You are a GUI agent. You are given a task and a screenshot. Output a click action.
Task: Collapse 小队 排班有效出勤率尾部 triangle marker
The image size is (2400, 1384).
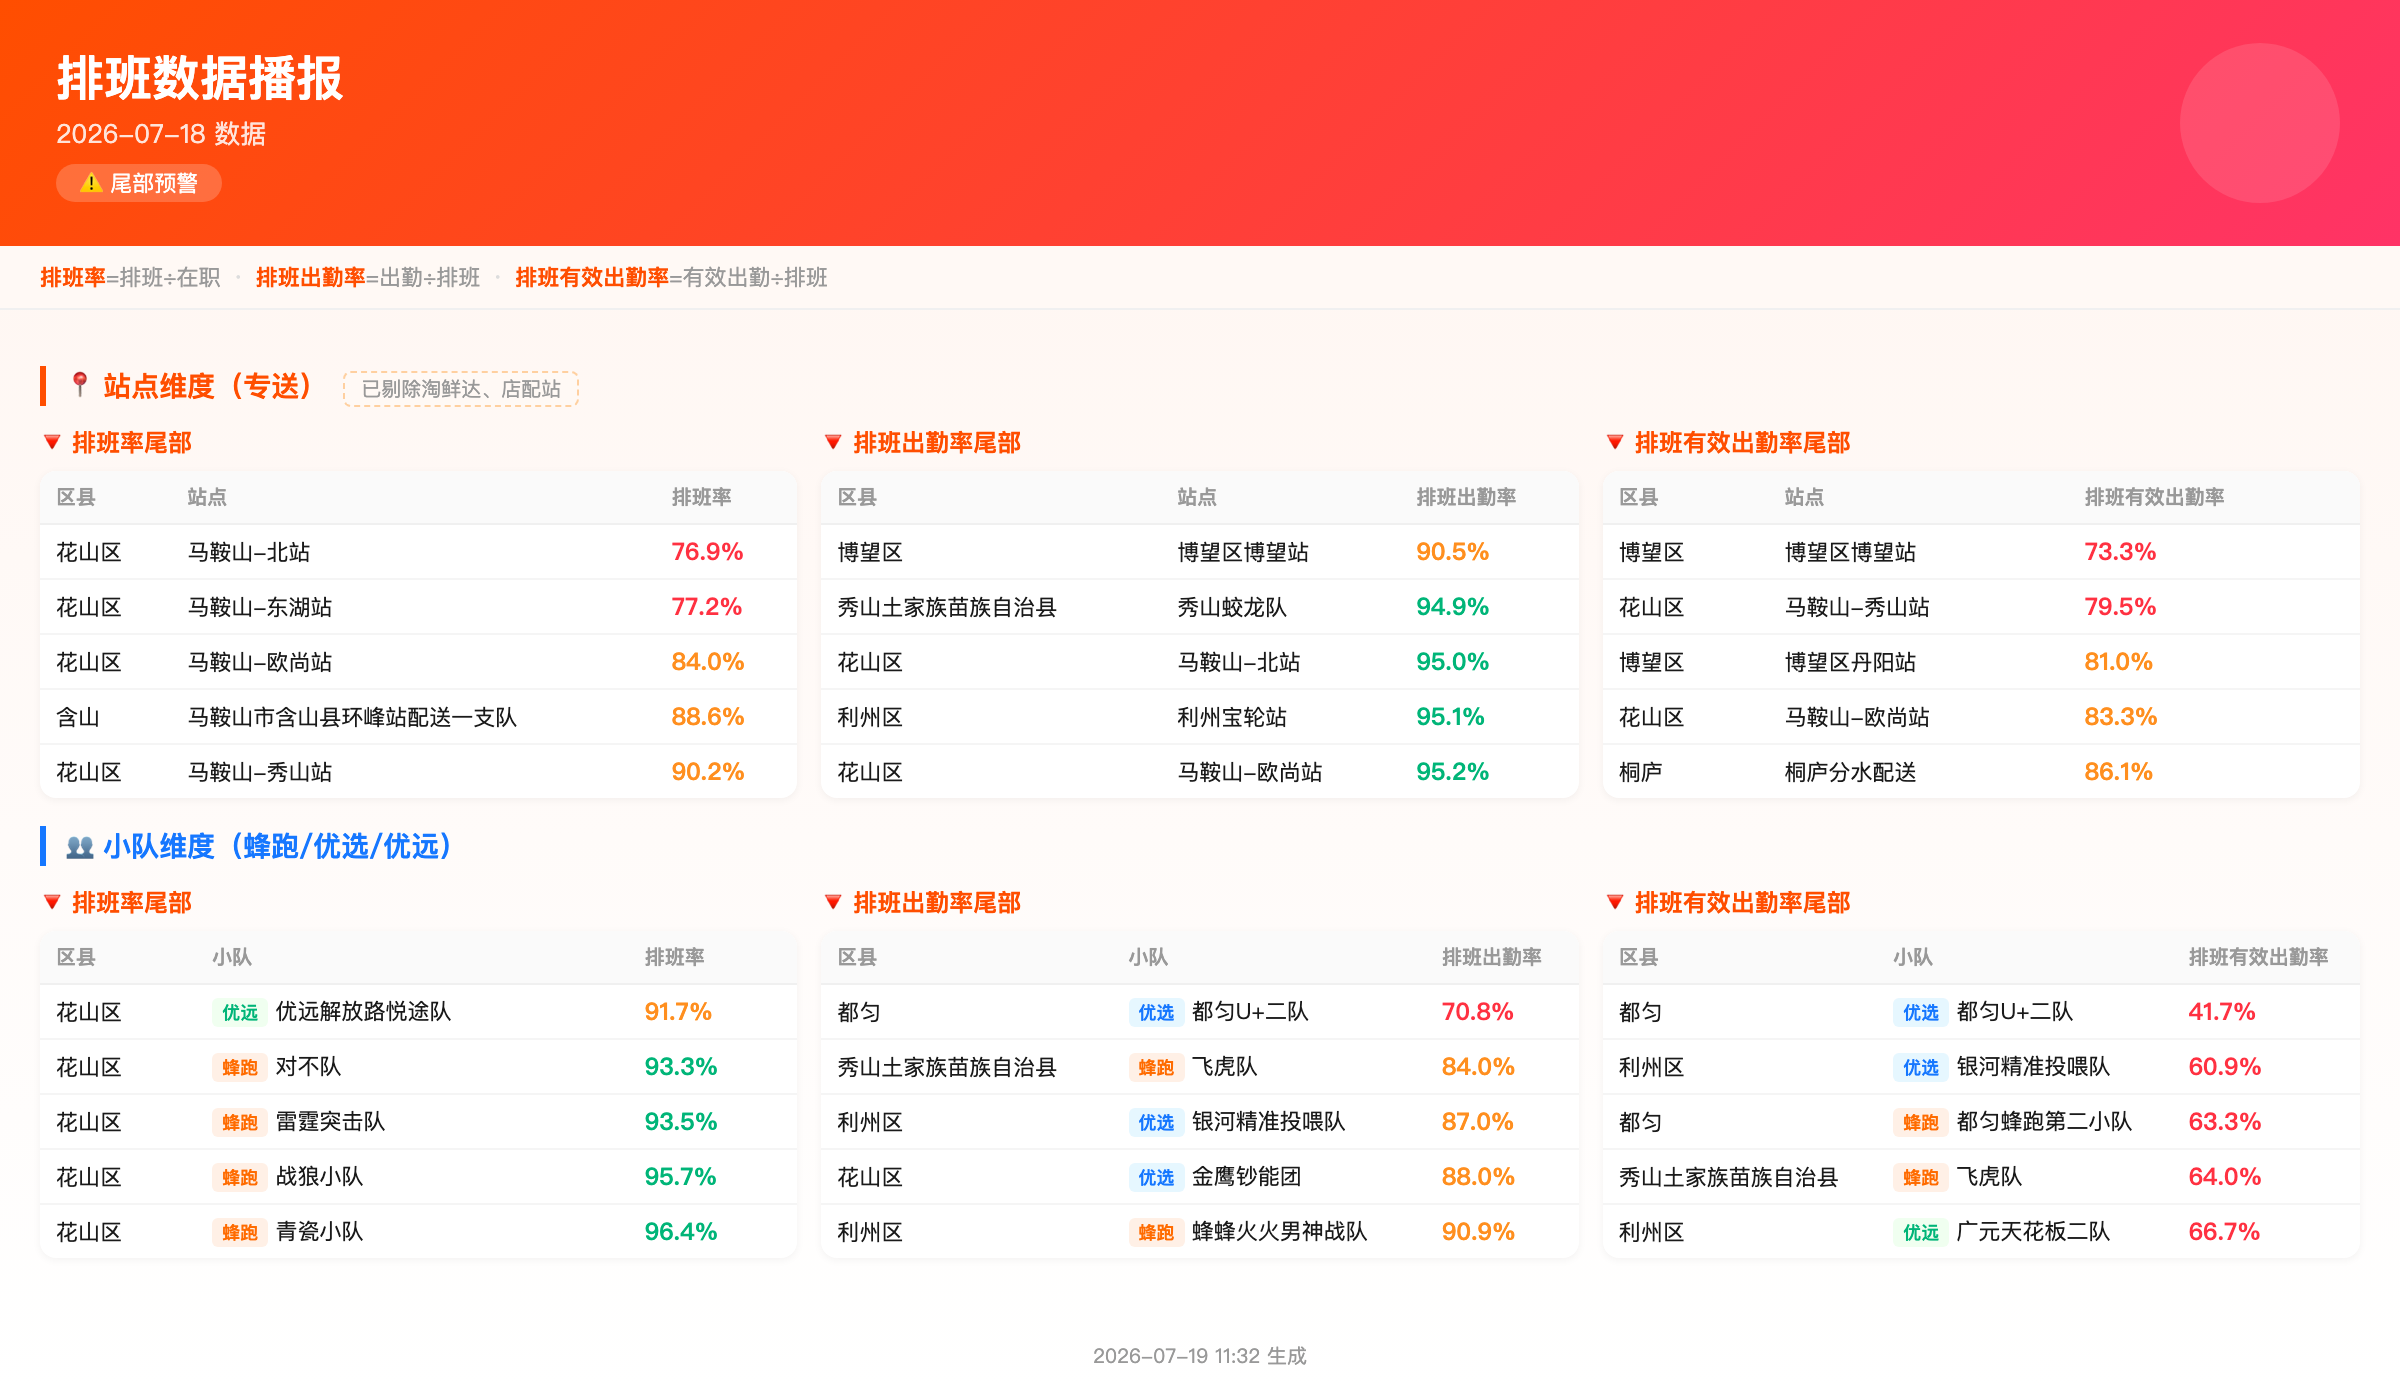pyautogui.click(x=1615, y=902)
